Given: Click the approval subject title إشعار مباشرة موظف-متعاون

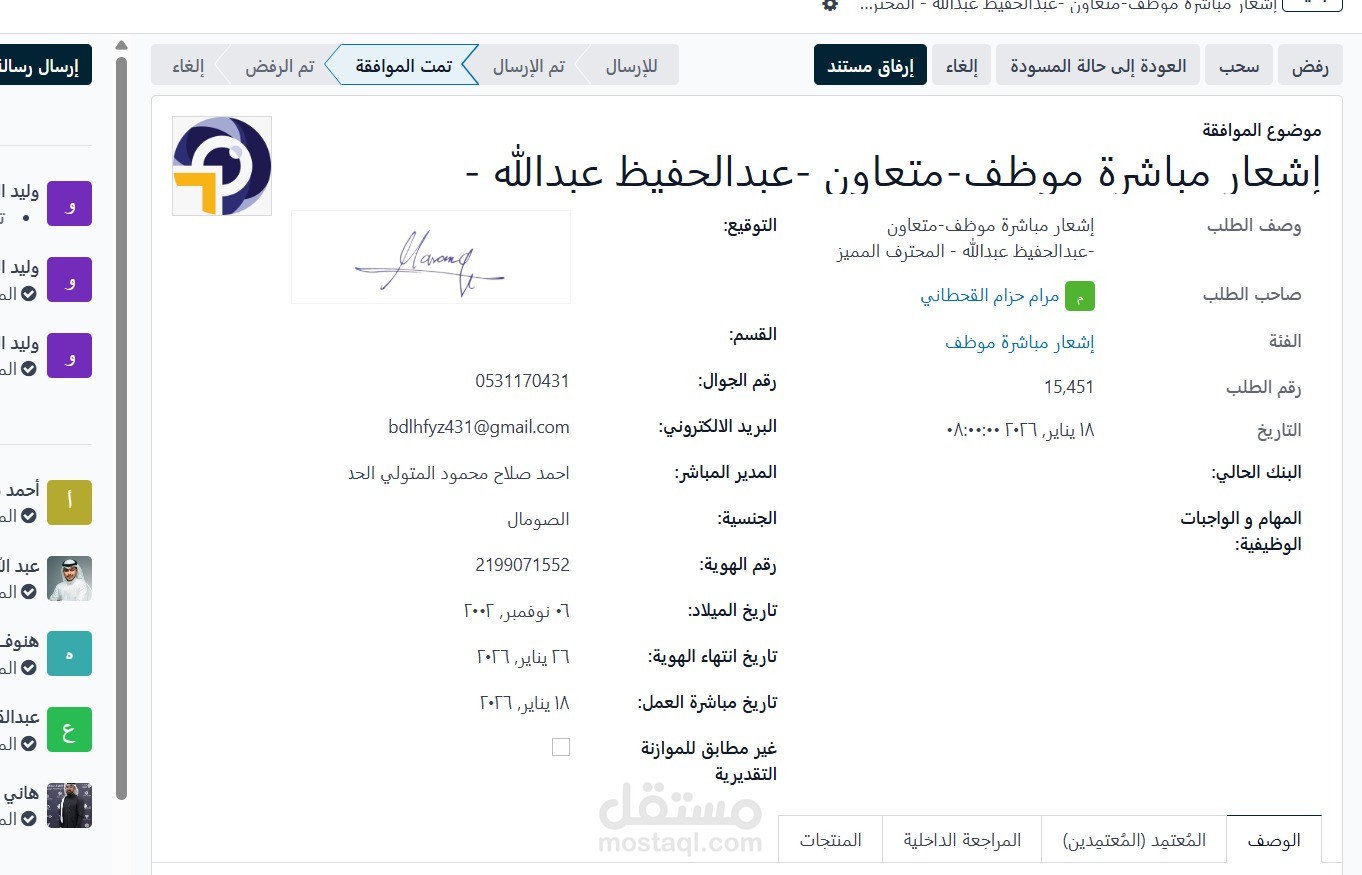Looking at the screenshot, I should click(x=894, y=172).
